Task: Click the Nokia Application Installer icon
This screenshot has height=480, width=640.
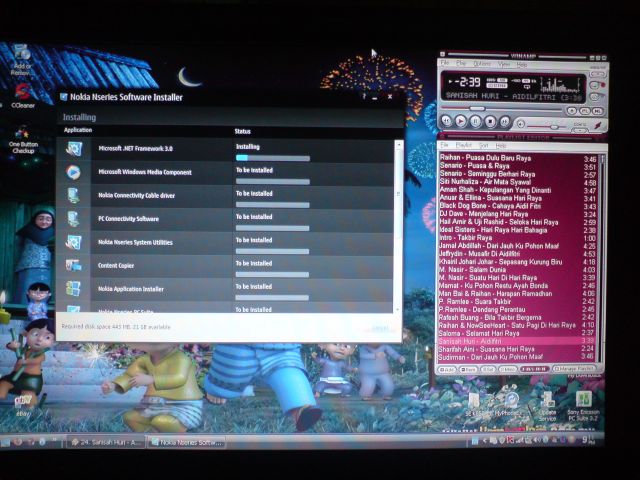Action: [73, 288]
